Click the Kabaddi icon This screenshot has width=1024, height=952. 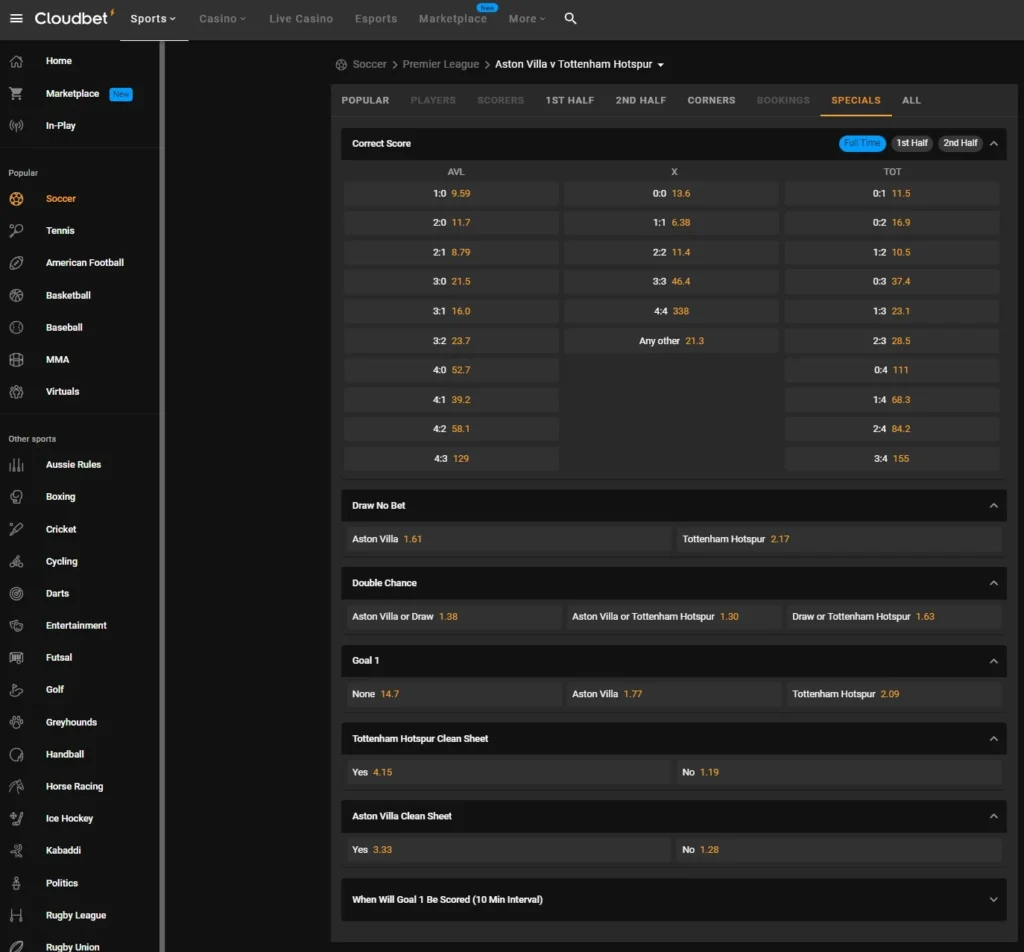(16, 850)
